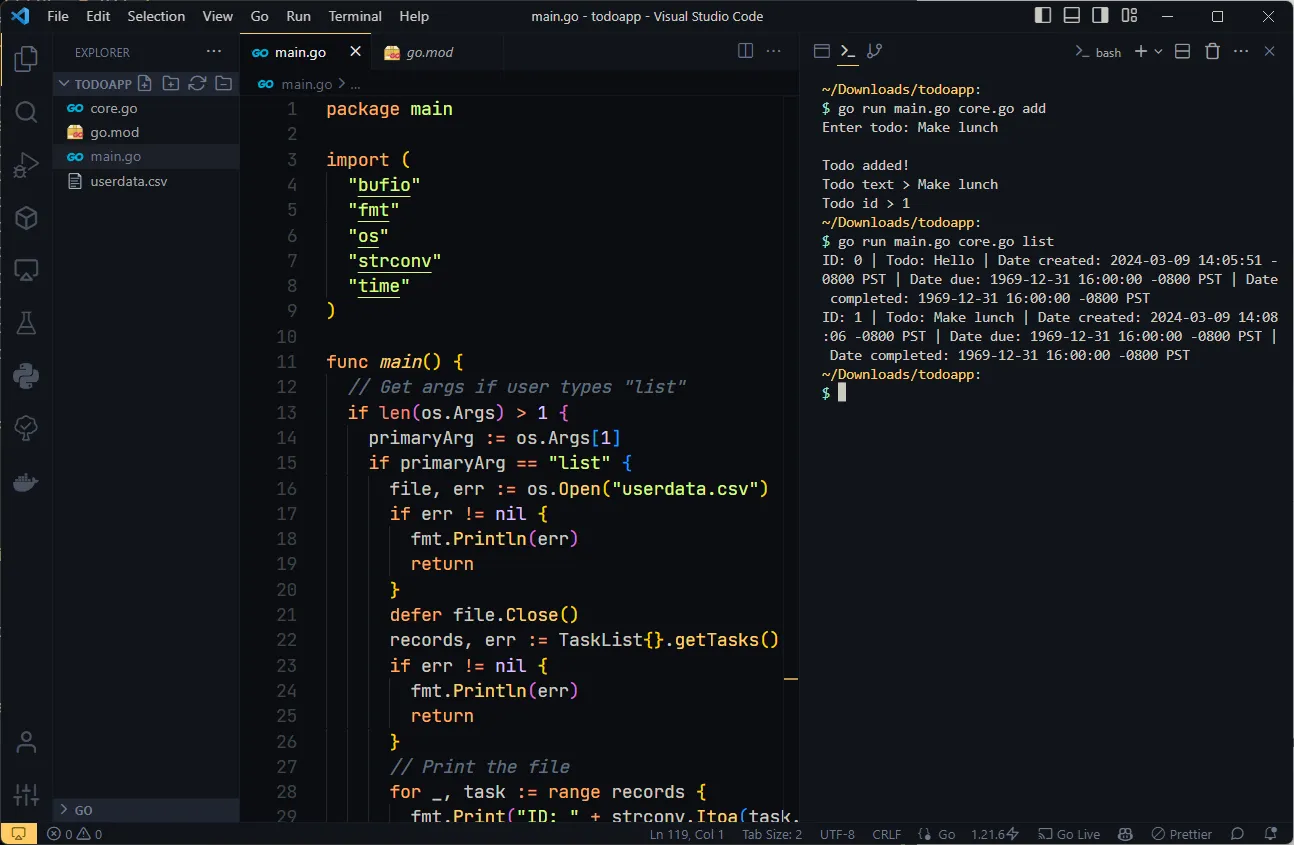This screenshot has height=845, width=1294.
Task: Click the Go Live status bar button
Action: (x=1069, y=834)
